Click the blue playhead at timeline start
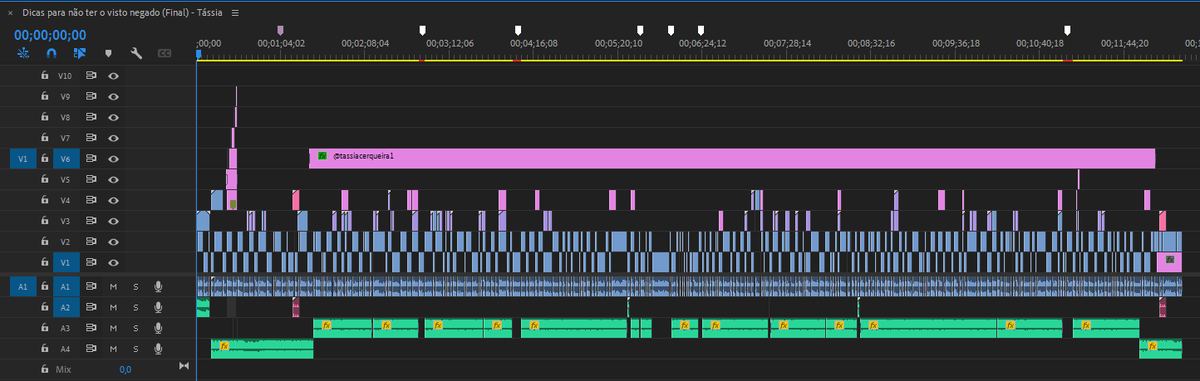The width and height of the screenshot is (1200, 381). [198, 54]
